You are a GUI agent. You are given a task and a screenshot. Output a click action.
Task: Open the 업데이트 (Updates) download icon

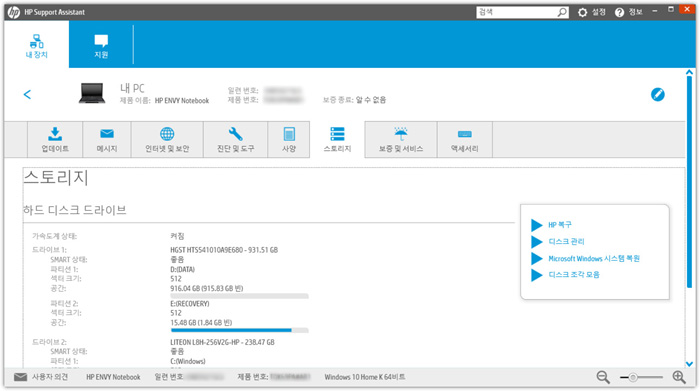pos(55,134)
